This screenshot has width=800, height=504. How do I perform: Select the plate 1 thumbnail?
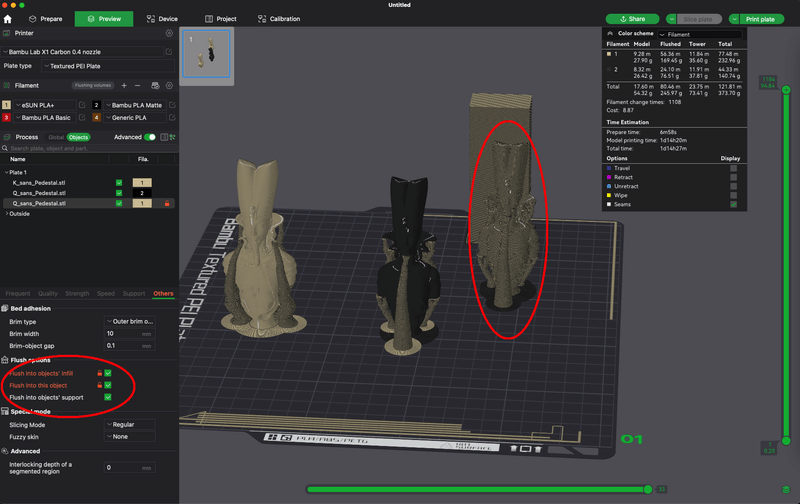pyautogui.click(x=207, y=54)
